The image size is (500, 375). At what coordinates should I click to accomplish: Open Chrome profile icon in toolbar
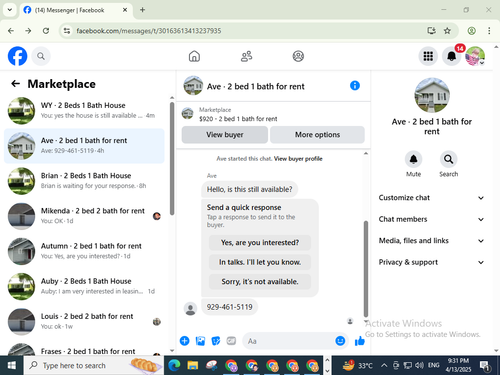[x=471, y=31]
